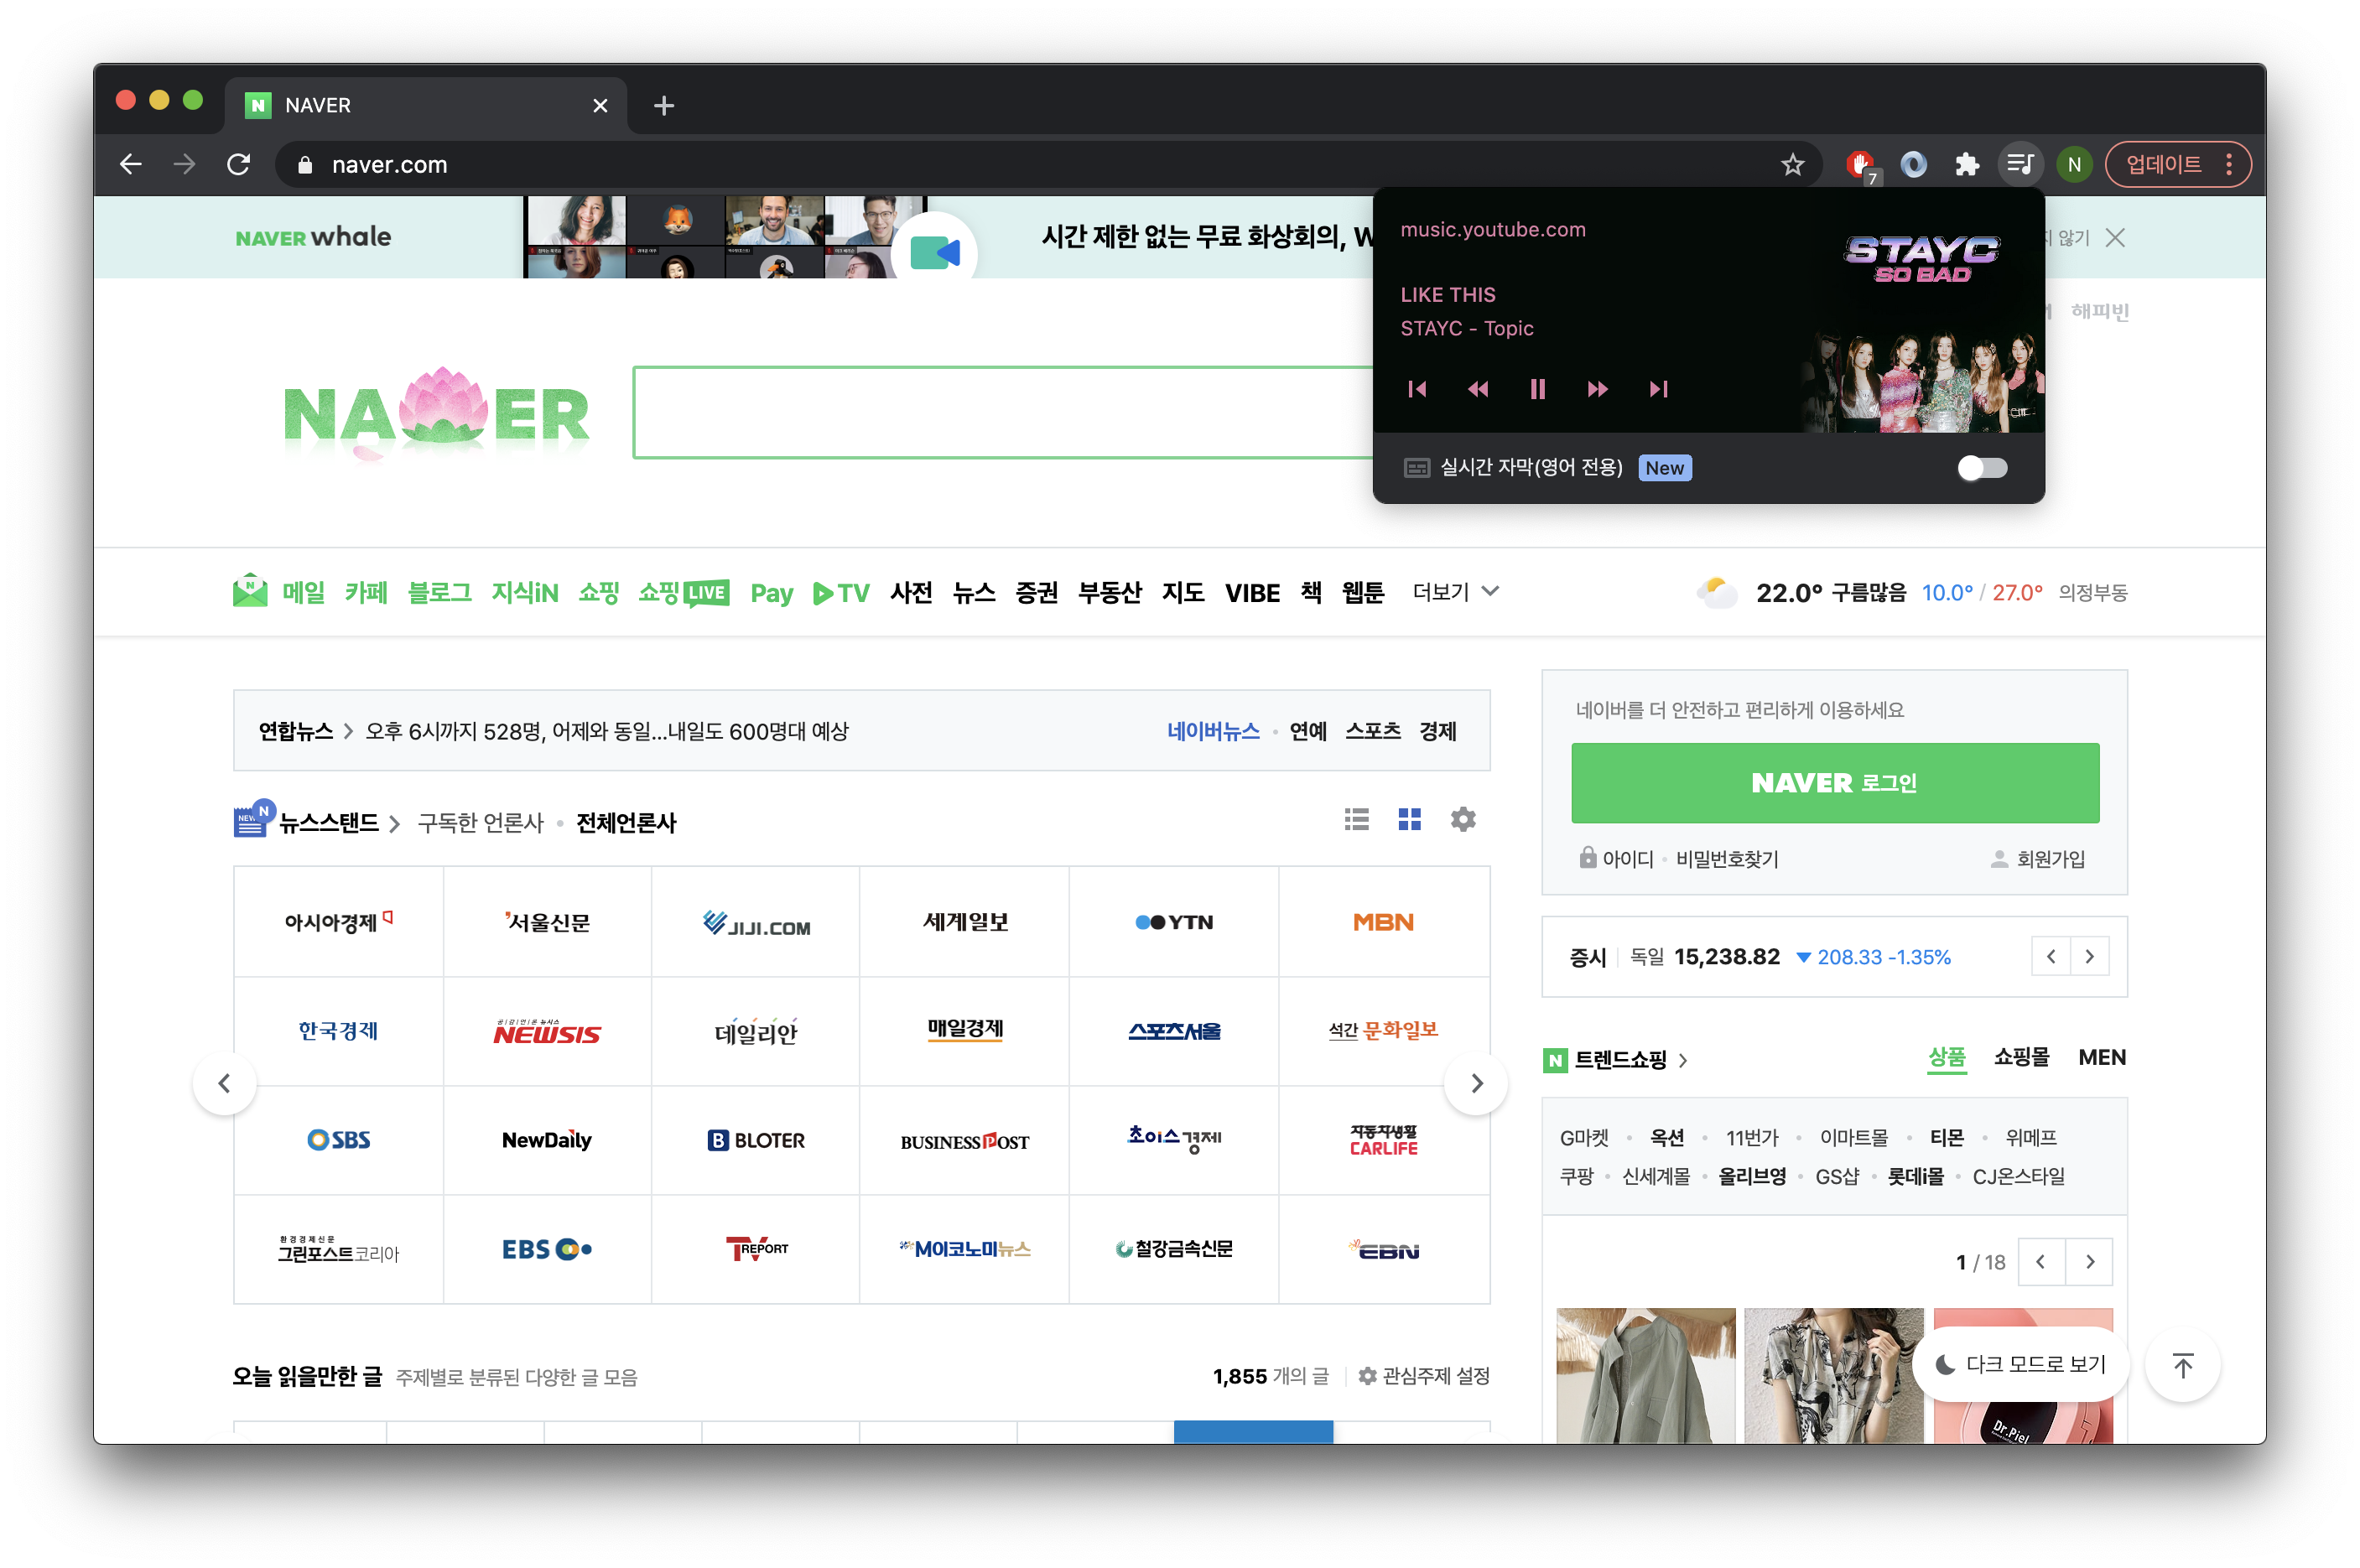Skip to next track in media popup
2360x1568 pixels.
coord(1658,389)
